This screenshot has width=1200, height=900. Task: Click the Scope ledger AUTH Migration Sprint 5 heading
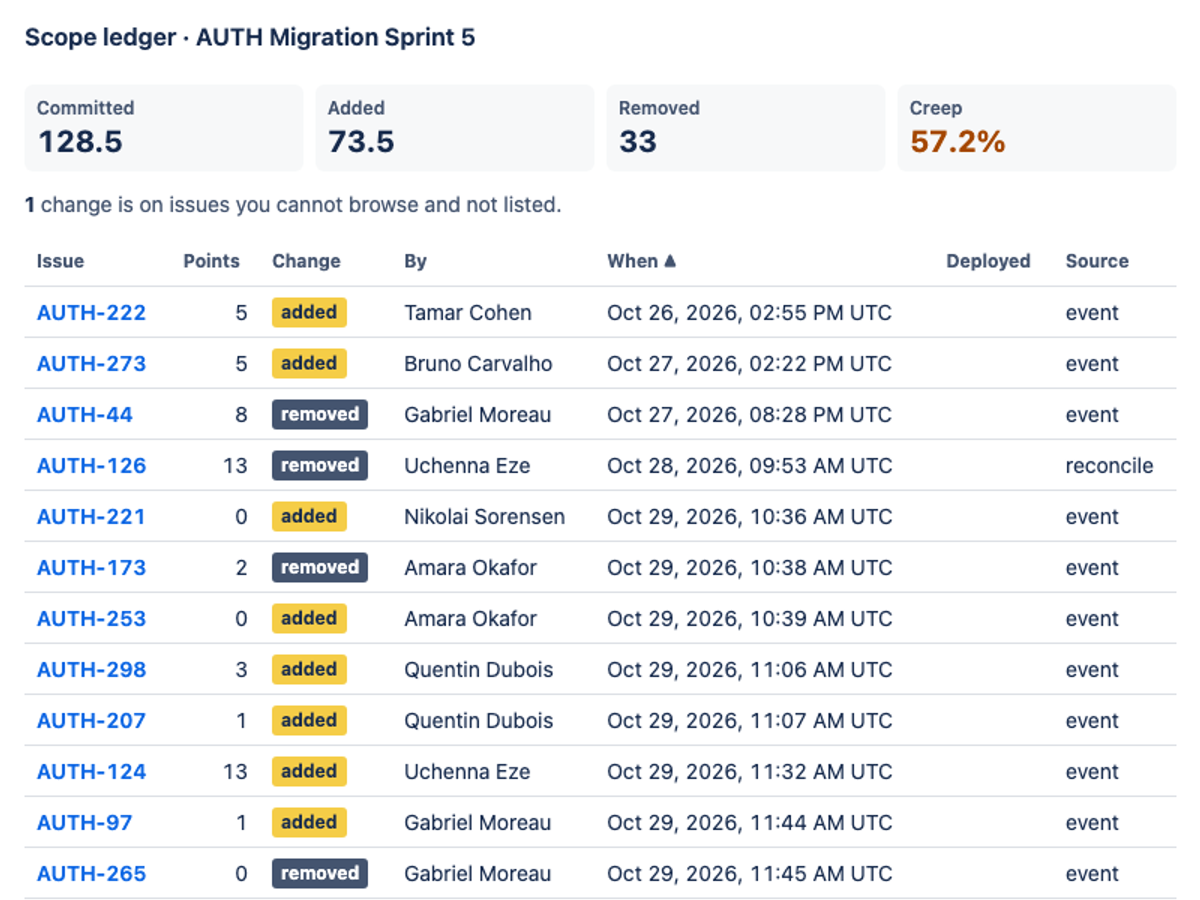(x=250, y=38)
